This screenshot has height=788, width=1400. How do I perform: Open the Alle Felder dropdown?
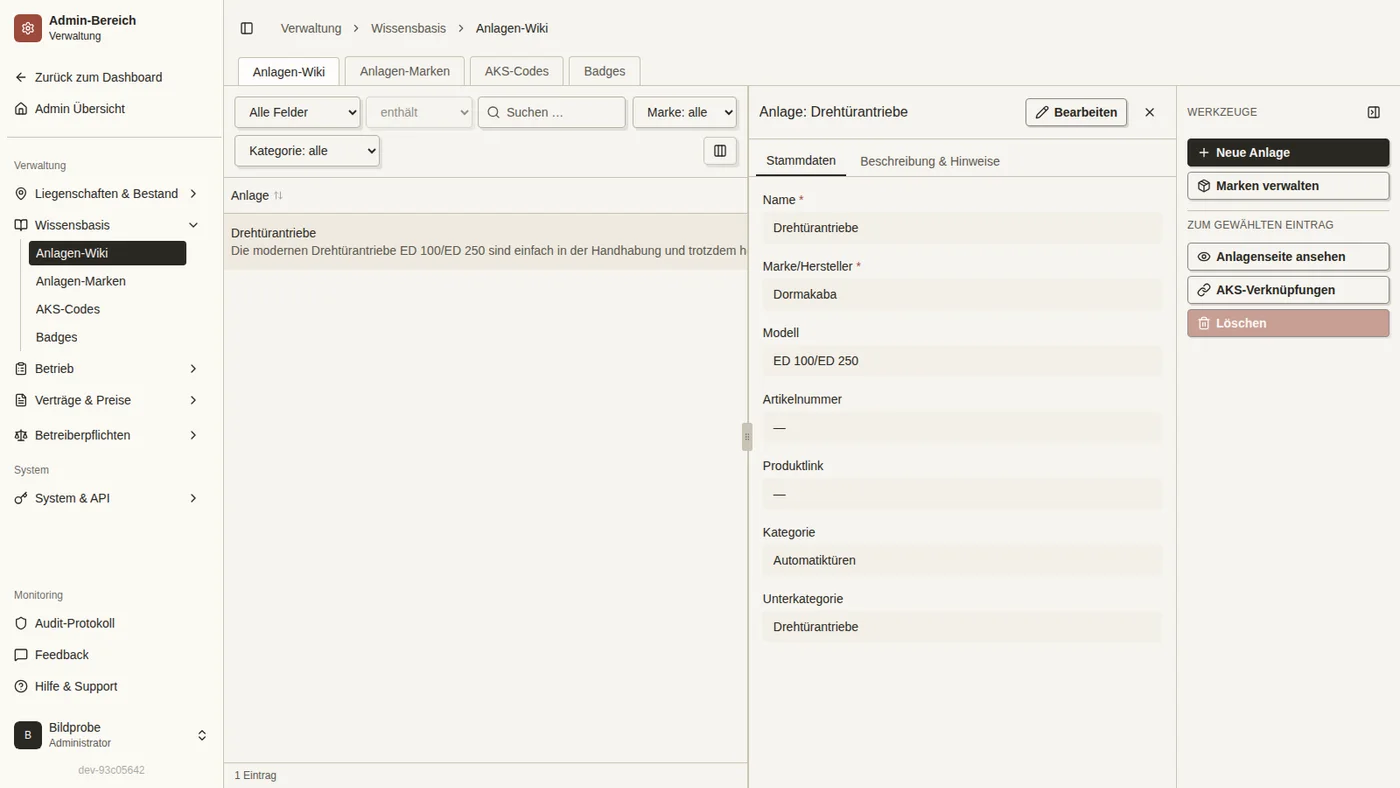(x=297, y=112)
